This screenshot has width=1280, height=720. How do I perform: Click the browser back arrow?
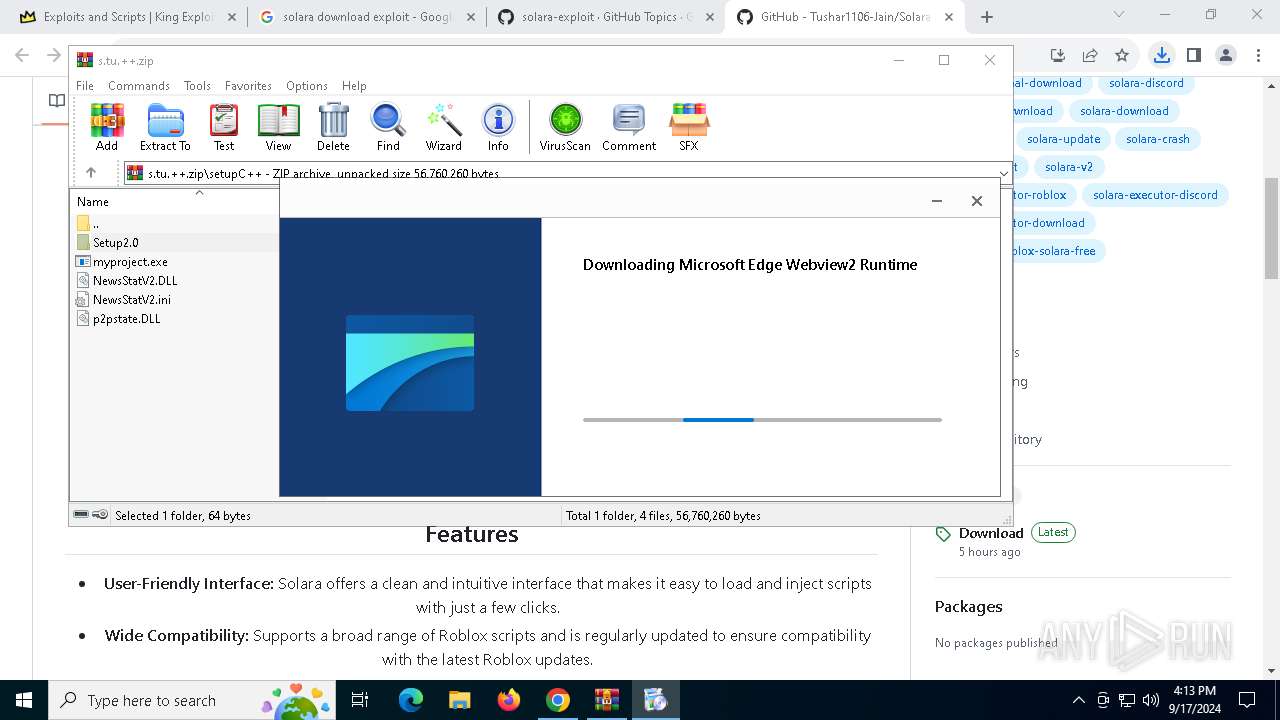pyautogui.click(x=22, y=56)
